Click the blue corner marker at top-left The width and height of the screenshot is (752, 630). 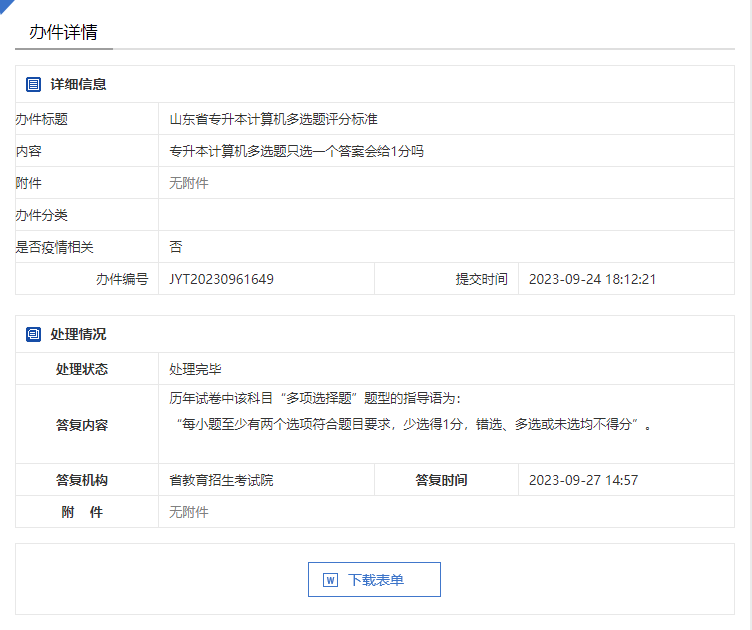tap(5, 4)
